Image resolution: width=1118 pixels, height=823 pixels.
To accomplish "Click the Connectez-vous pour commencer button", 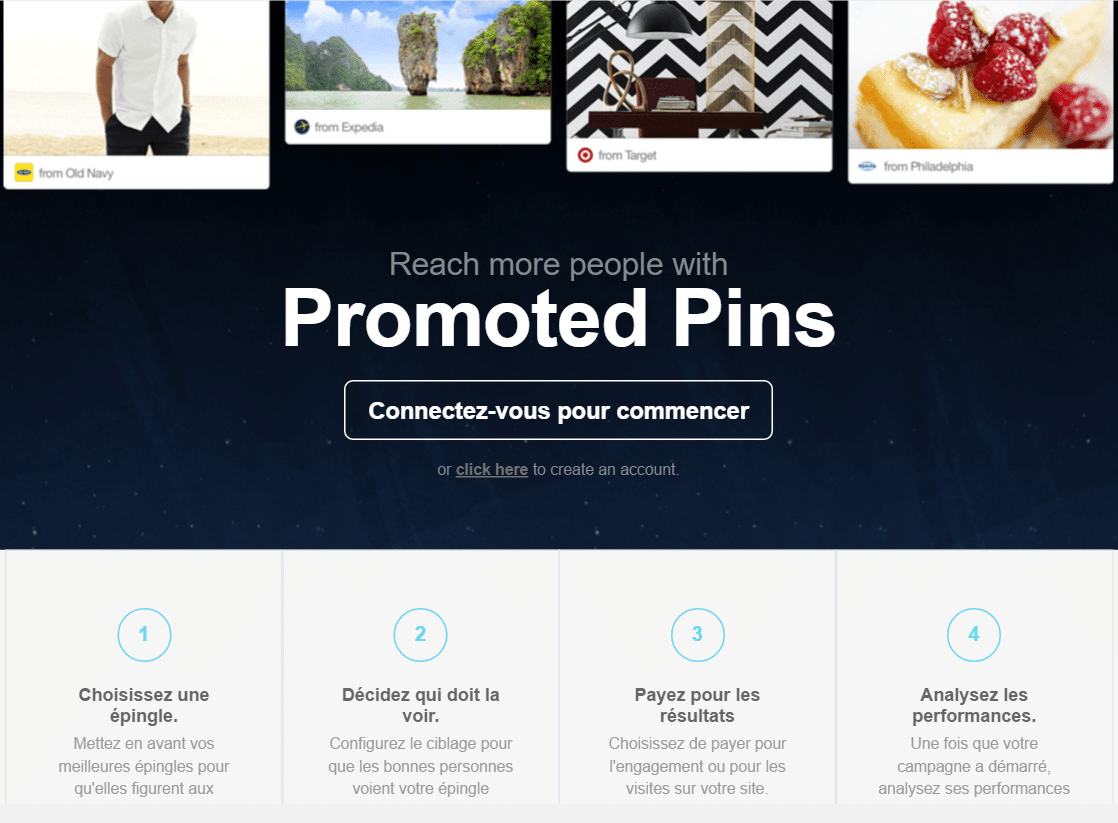I will 558,410.
